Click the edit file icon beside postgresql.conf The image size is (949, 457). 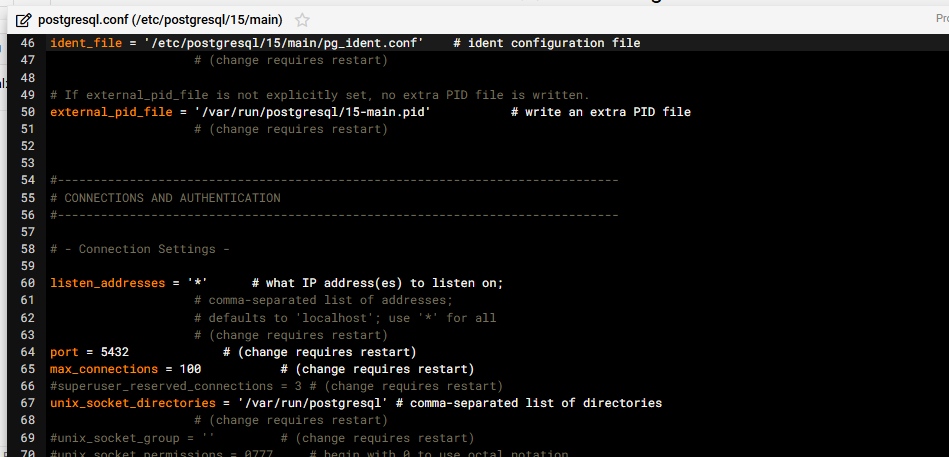click(x=24, y=20)
